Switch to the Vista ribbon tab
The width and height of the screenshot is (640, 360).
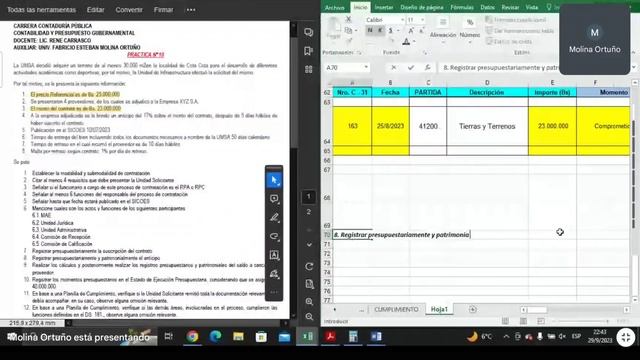531,7
